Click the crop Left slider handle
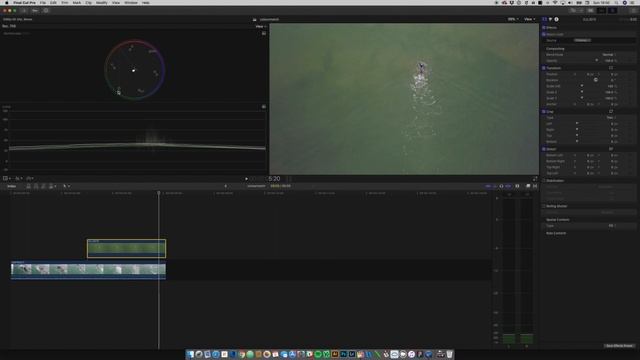Image resolution: width=640 pixels, height=360 pixels. (x=577, y=123)
